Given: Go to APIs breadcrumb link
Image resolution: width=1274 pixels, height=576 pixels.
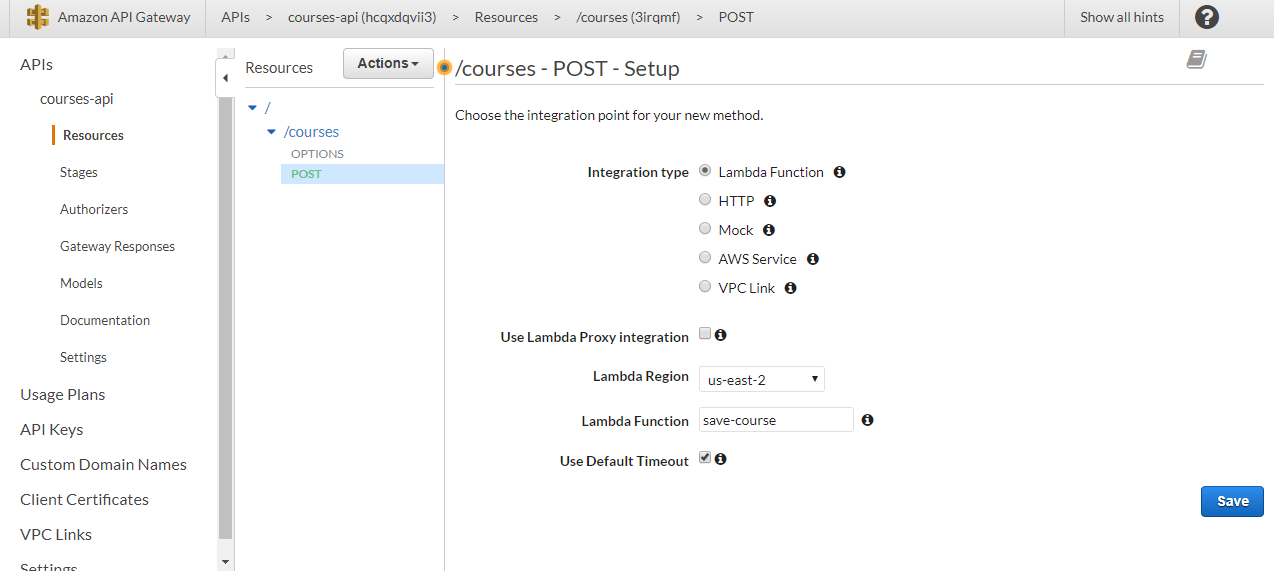Looking at the screenshot, I should [236, 17].
